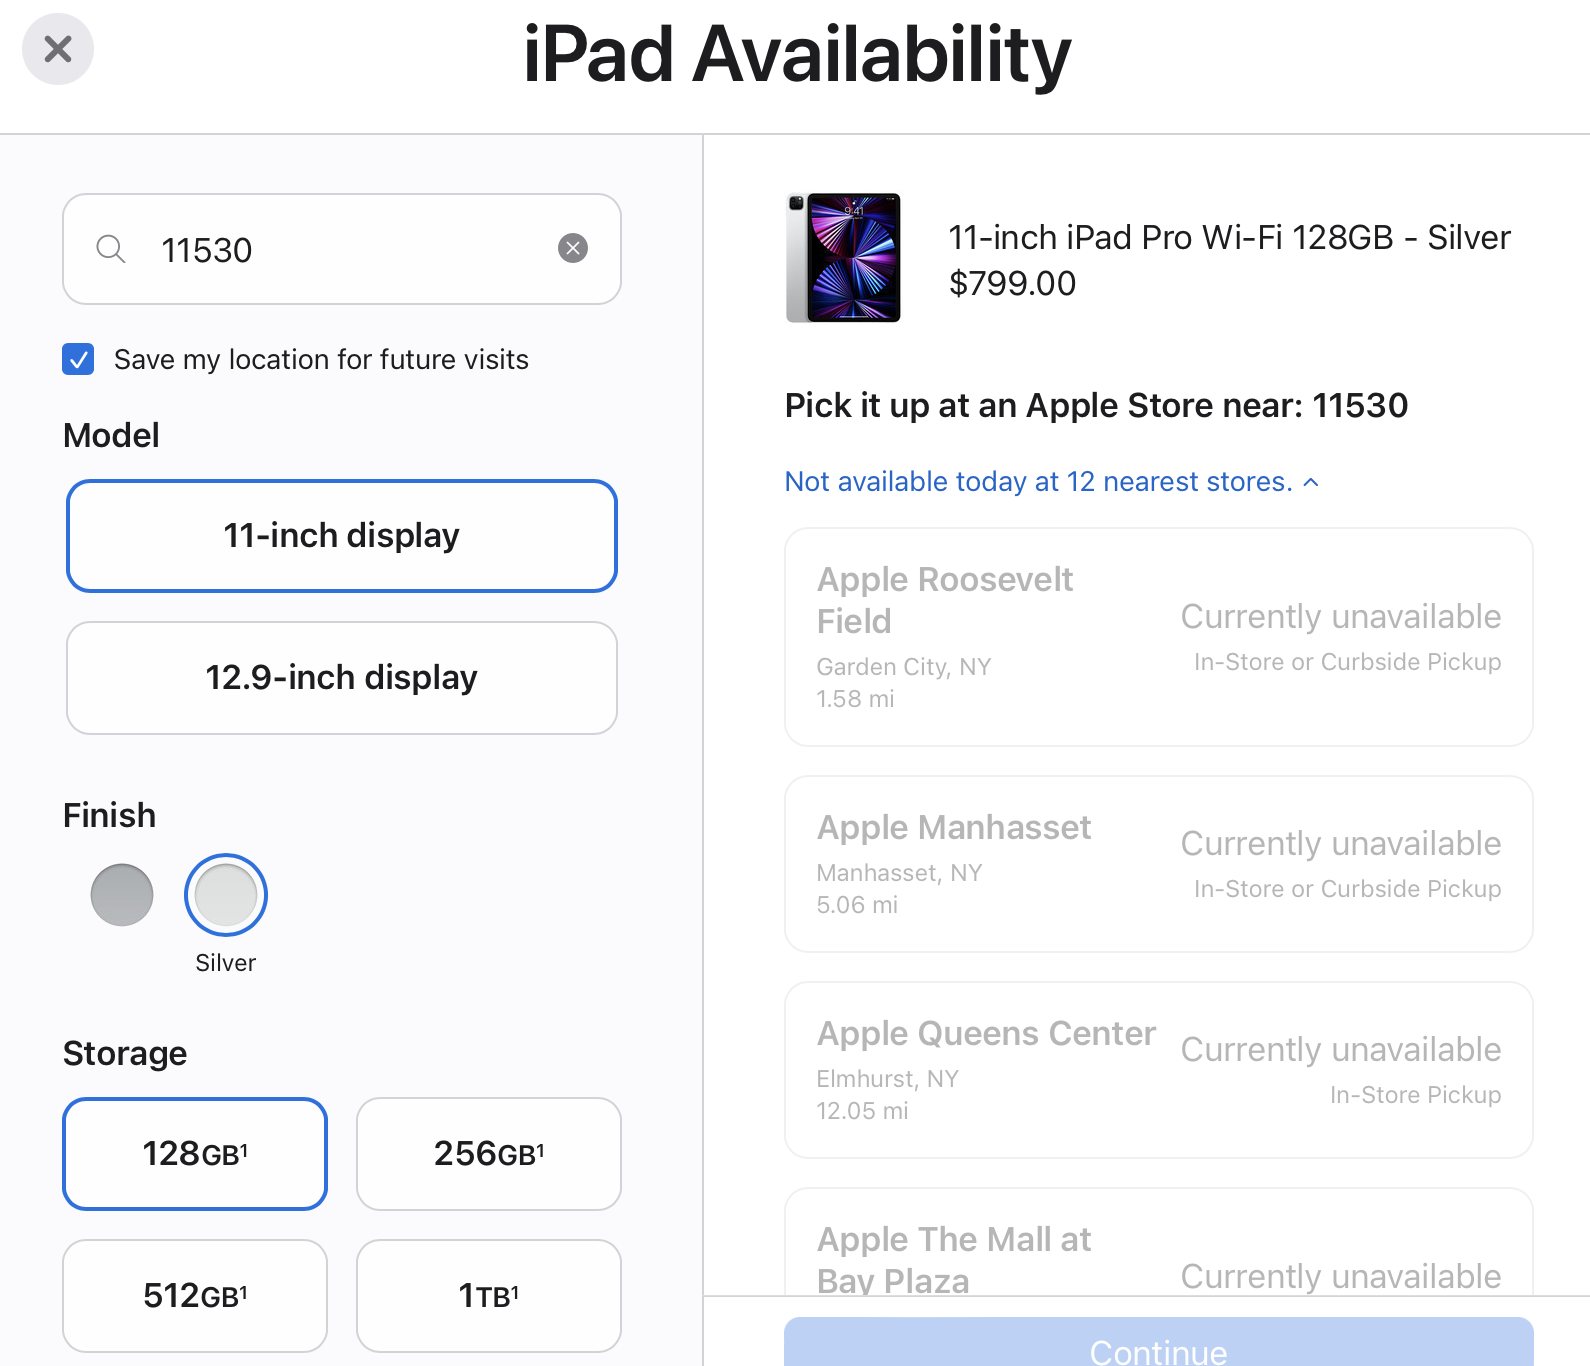The width and height of the screenshot is (1590, 1366).
Task: Select 12.9-inch display model
Action: coord(342,678)
